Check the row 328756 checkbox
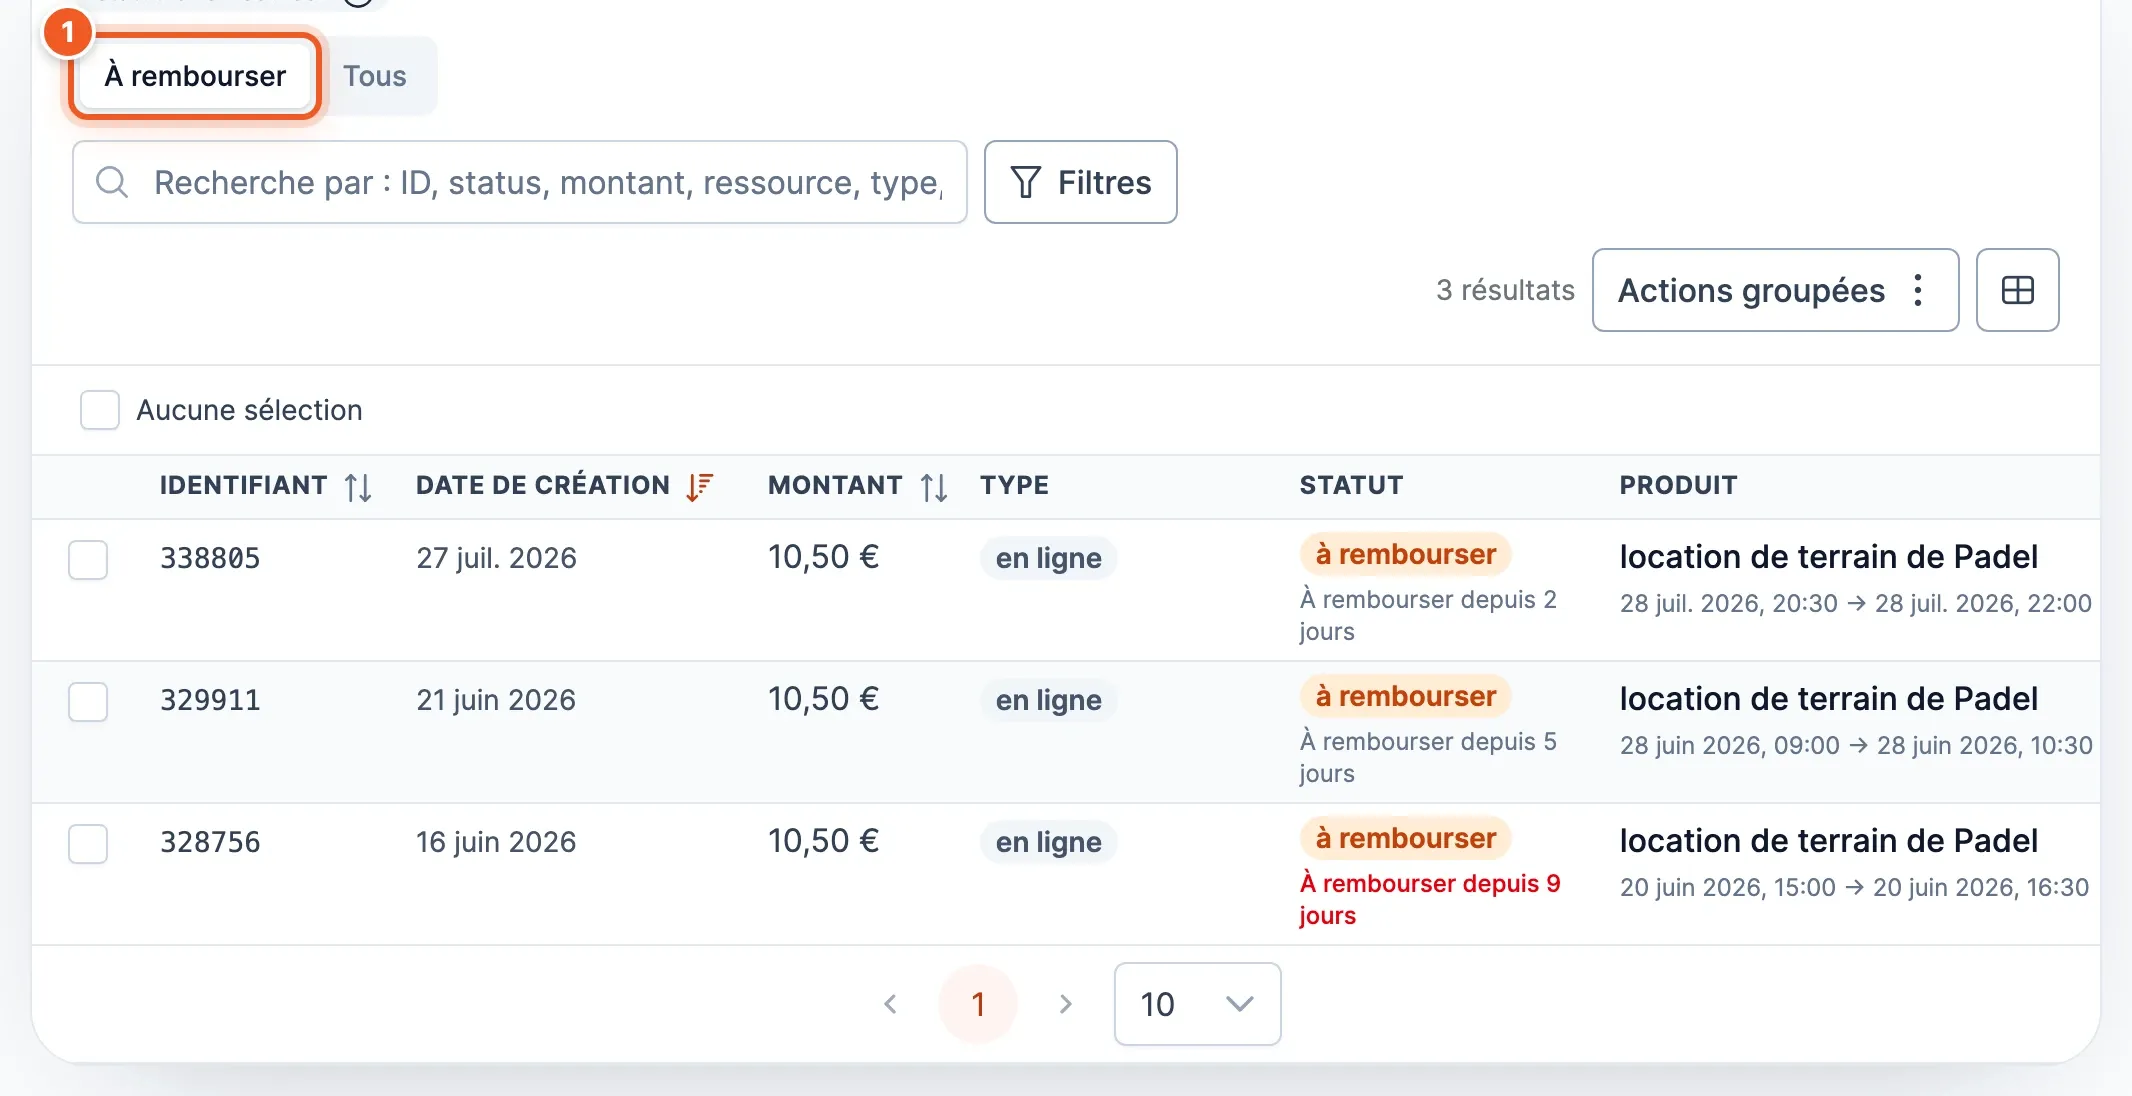2132x1096 pixels. pyautogui.click(x=88, y=844)
